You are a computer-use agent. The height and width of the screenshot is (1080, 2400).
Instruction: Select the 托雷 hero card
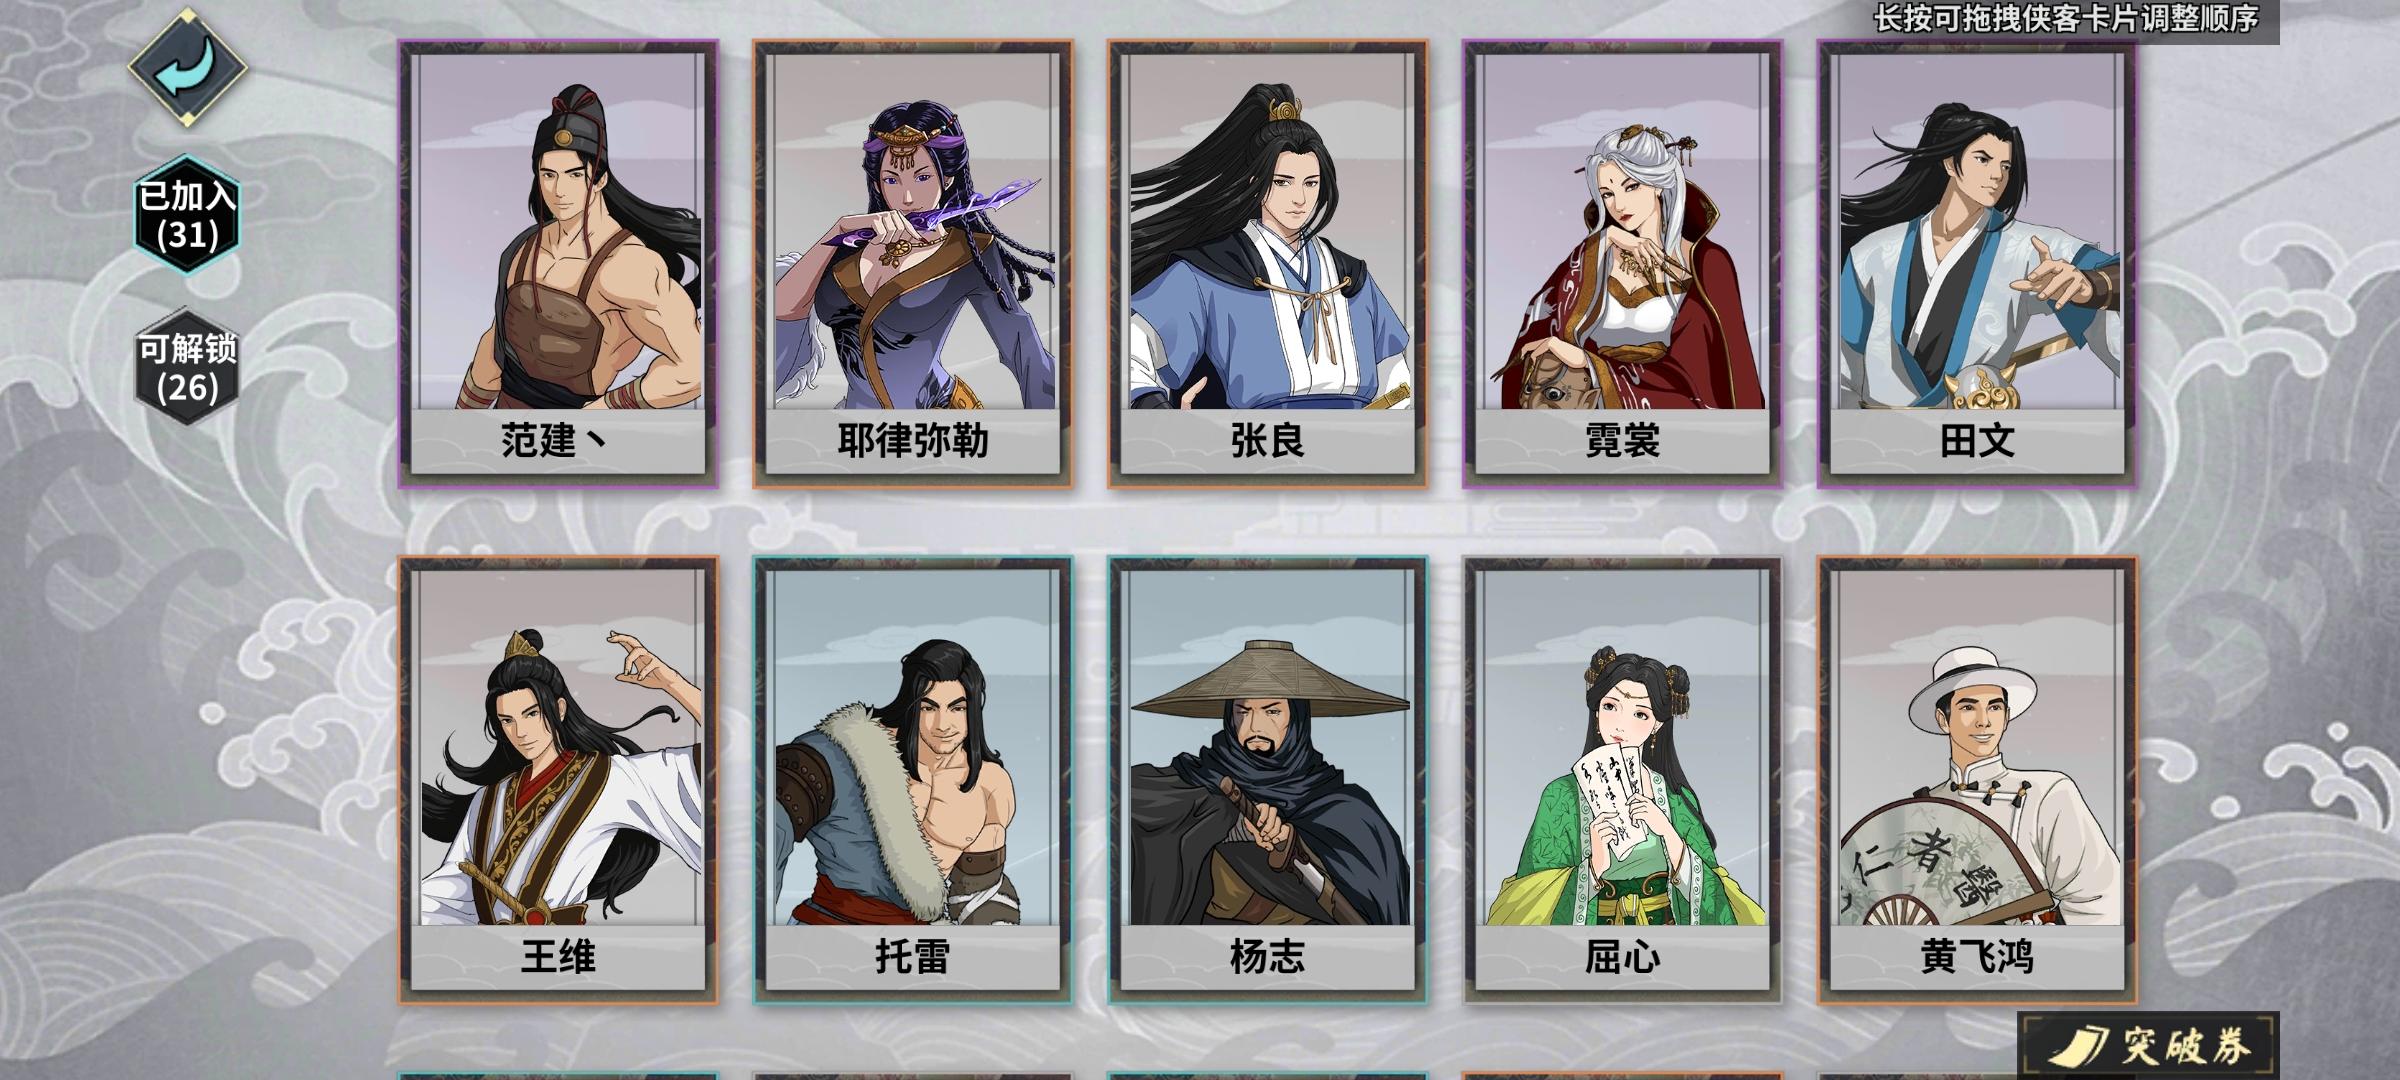tap(913, 780)
